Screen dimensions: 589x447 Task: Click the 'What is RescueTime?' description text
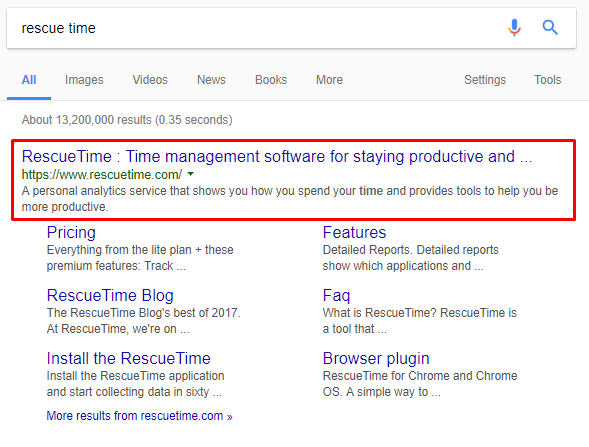pyautogui.click(x=420, y=321)
